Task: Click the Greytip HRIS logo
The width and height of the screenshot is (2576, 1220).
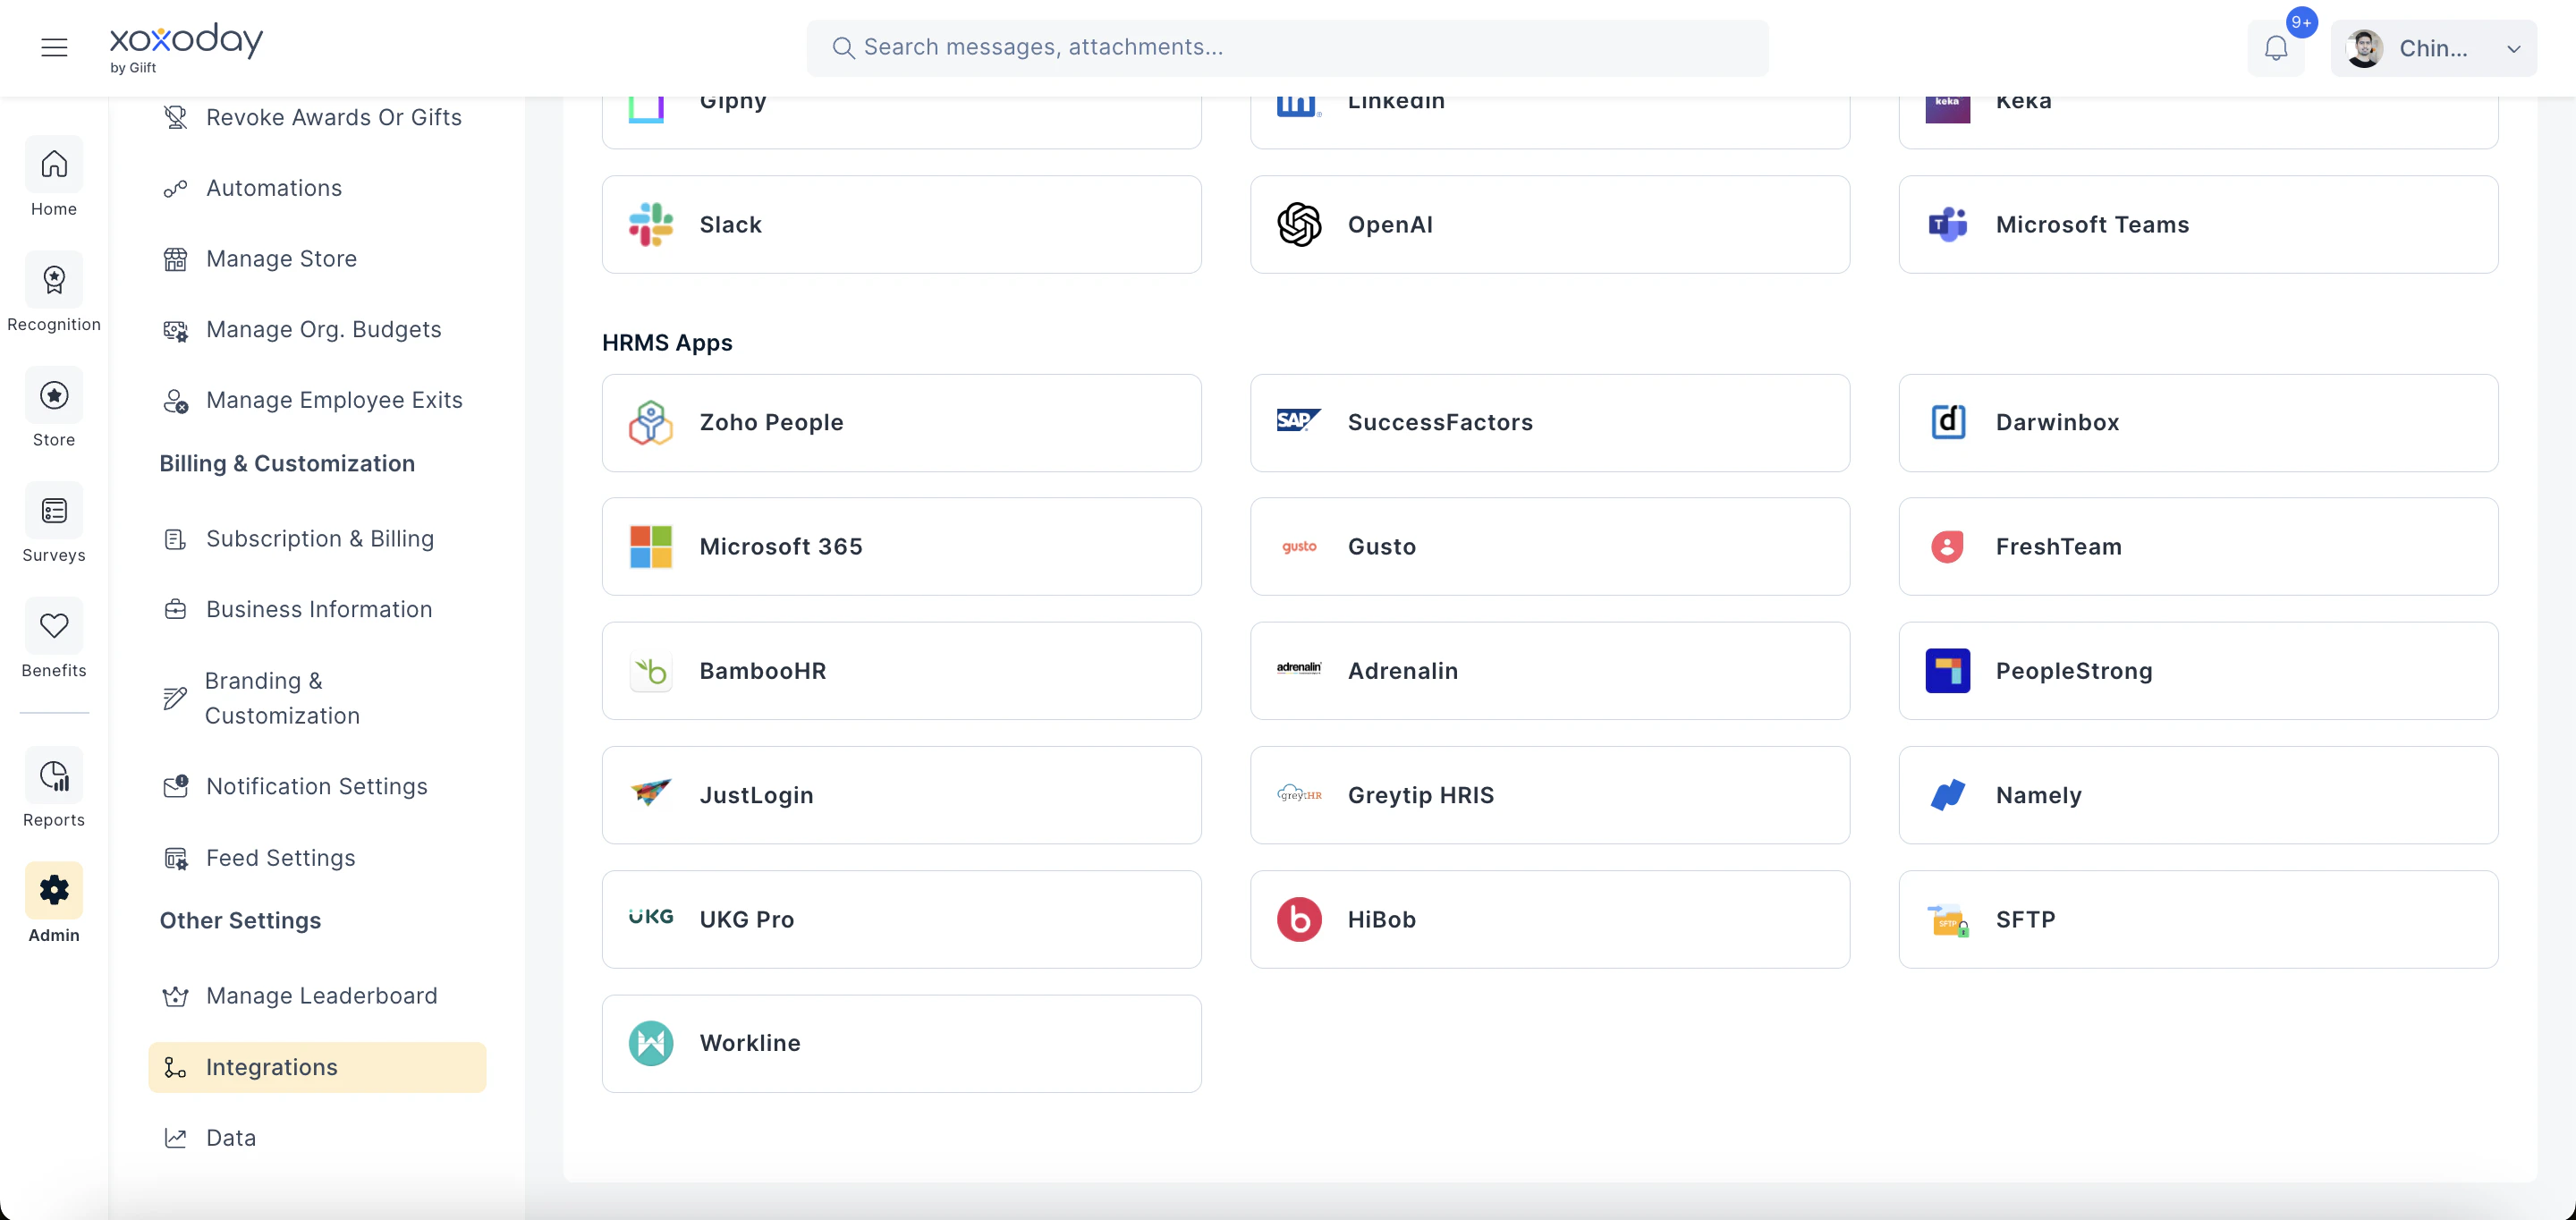Action: [1299, 794]
